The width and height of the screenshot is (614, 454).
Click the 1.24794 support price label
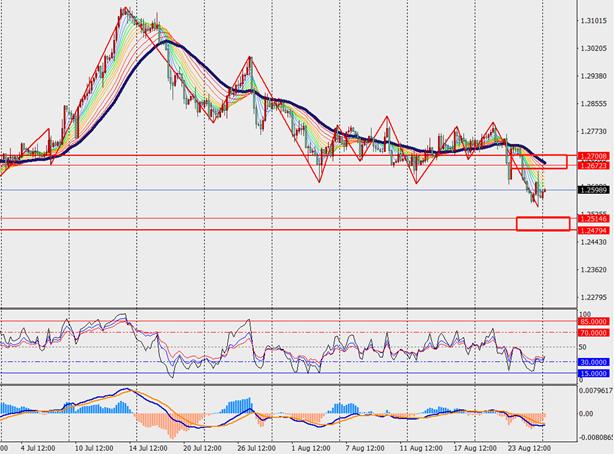594,230
